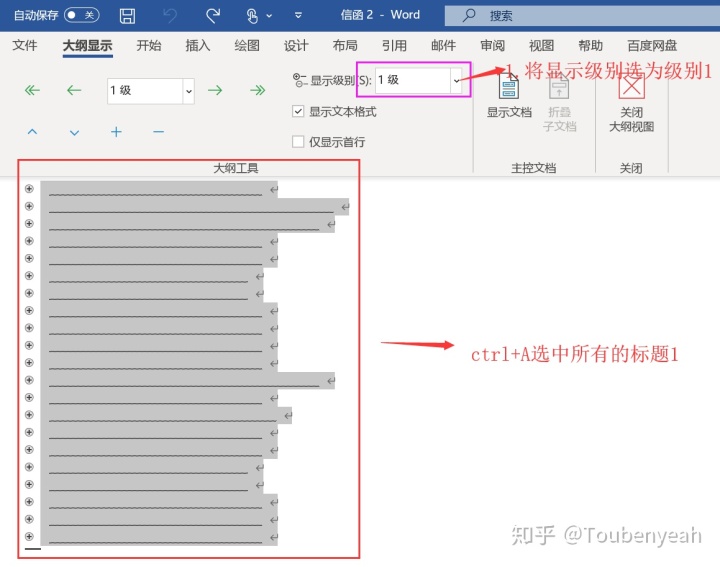The height and width of the screenshot is (567, 720).
Task: Promote to Heading 1 with double-left arrow
Action: [32, 90]
